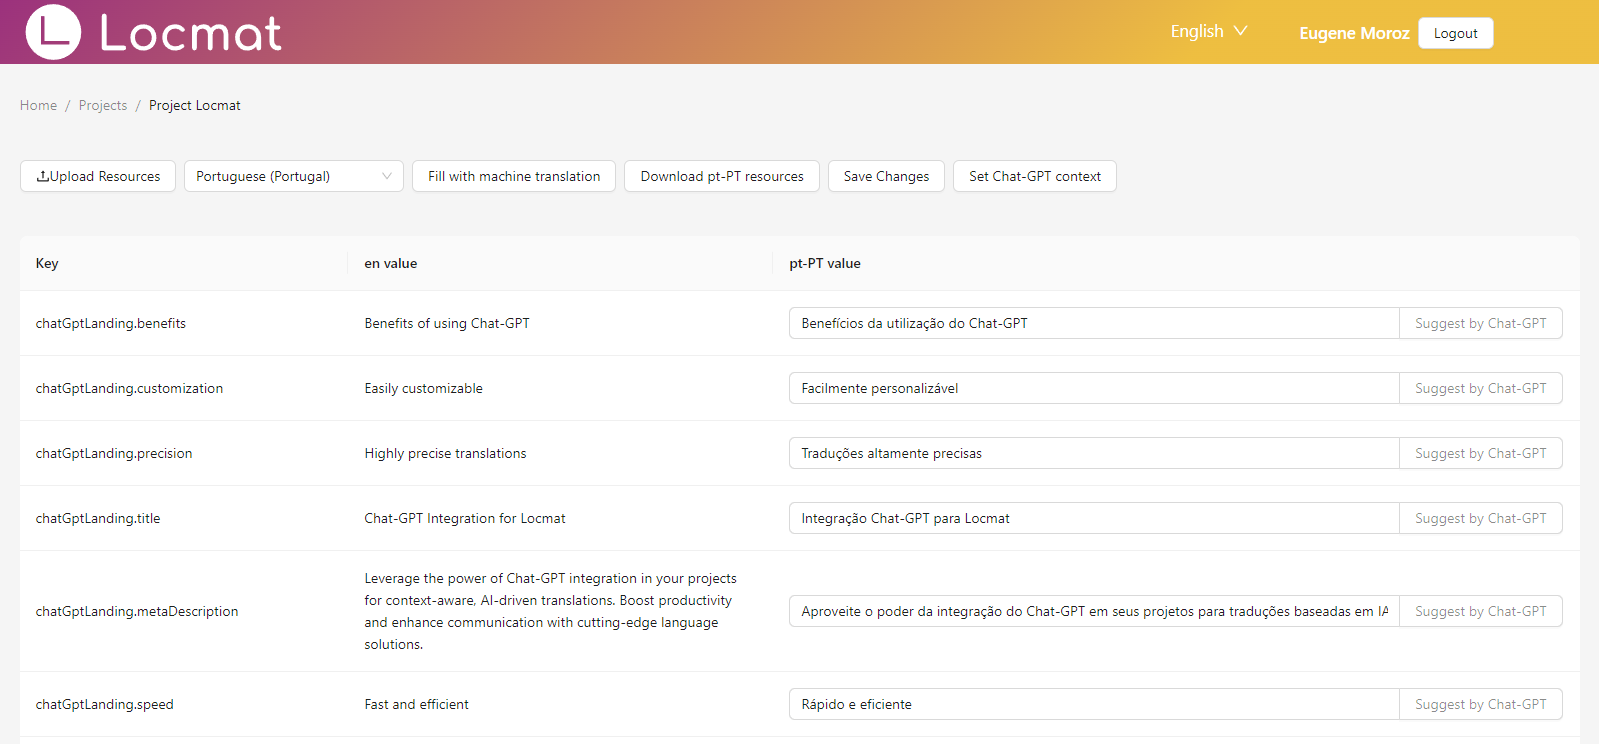This screenshot has height=744, width=1599.
Task: Open Eugene Moroz user name
Action: coord(1354,33)
